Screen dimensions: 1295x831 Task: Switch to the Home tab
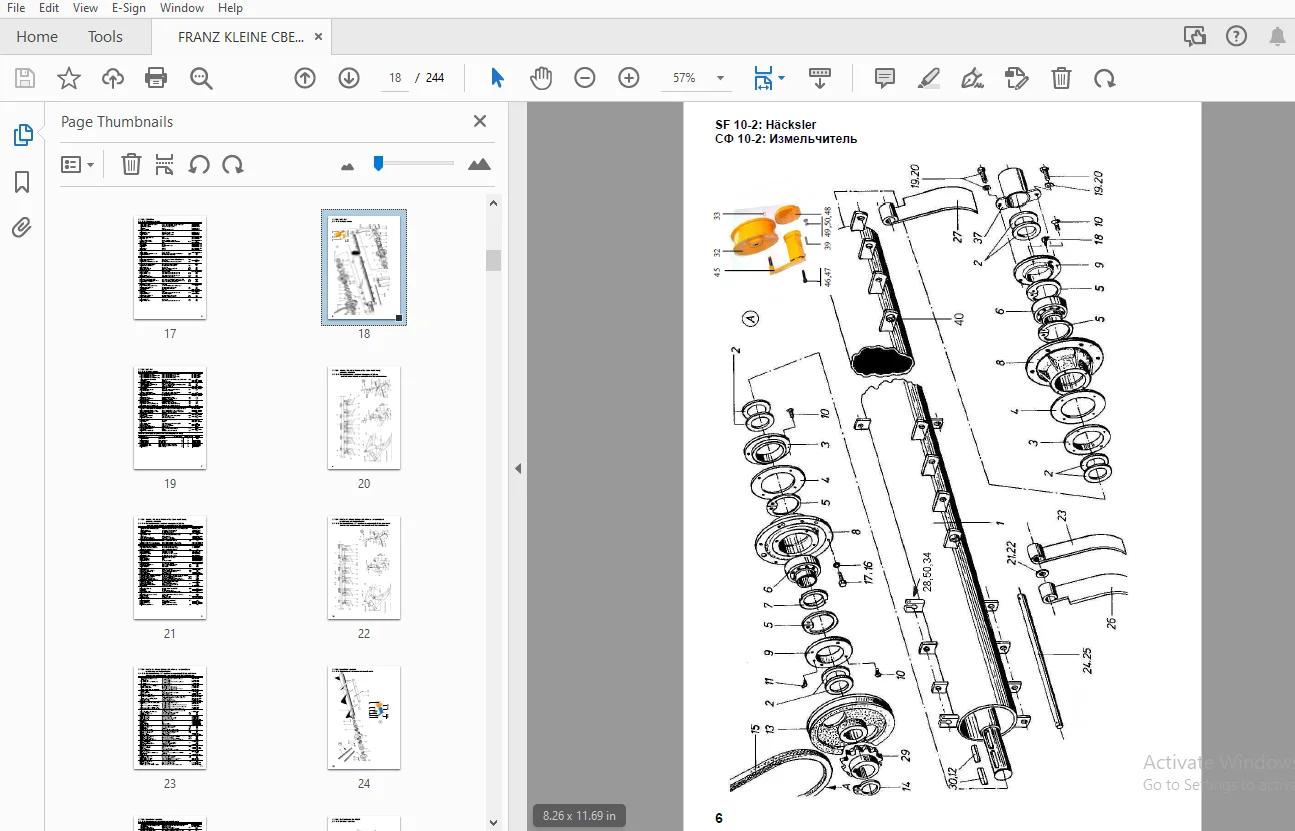pyautogui.click(x=37, y=37)
